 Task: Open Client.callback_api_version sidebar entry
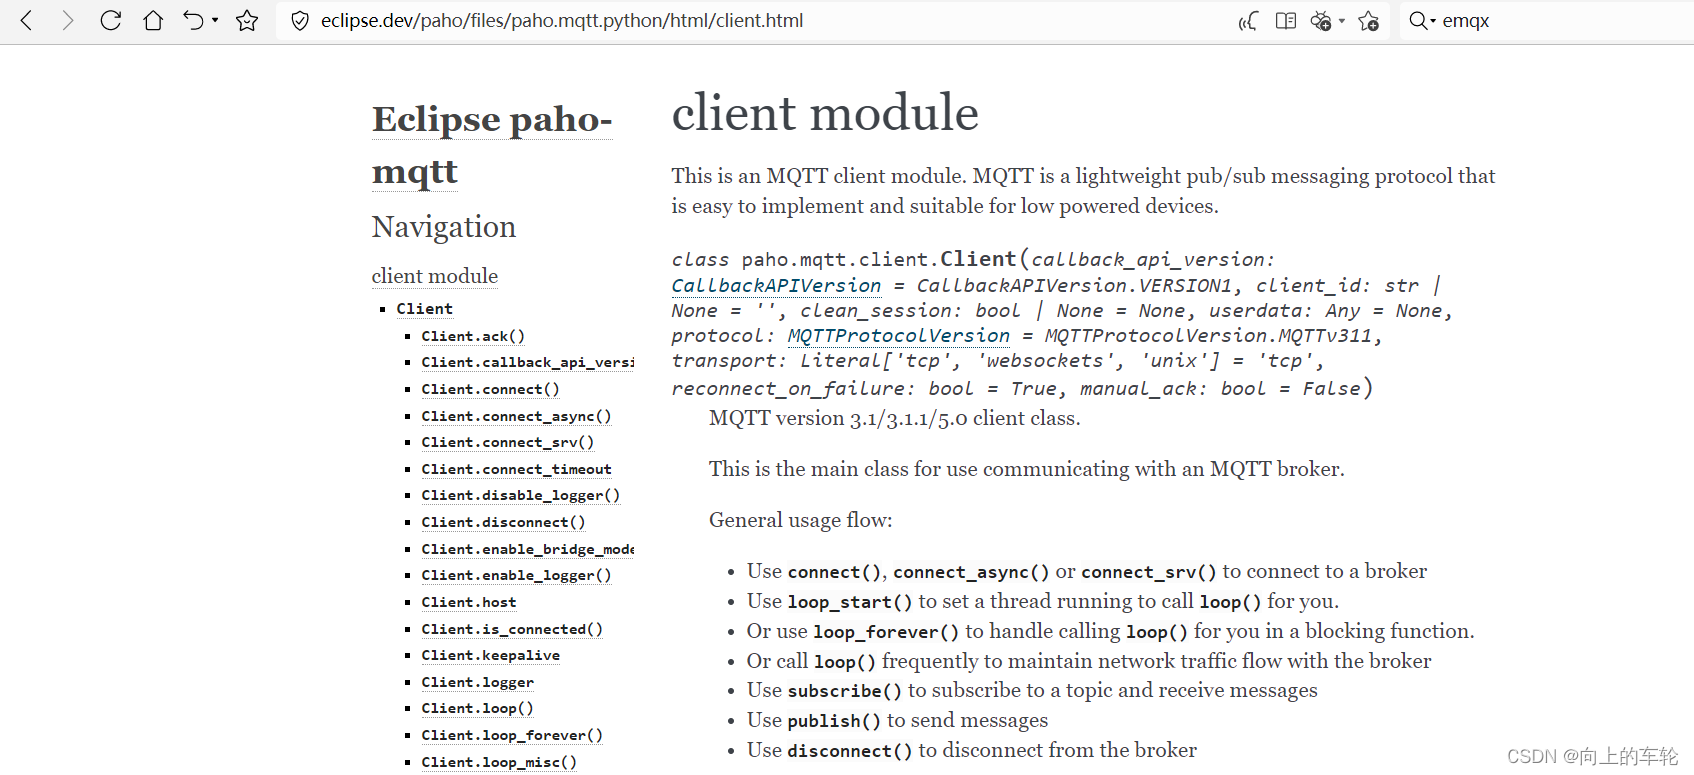(528, 362)
